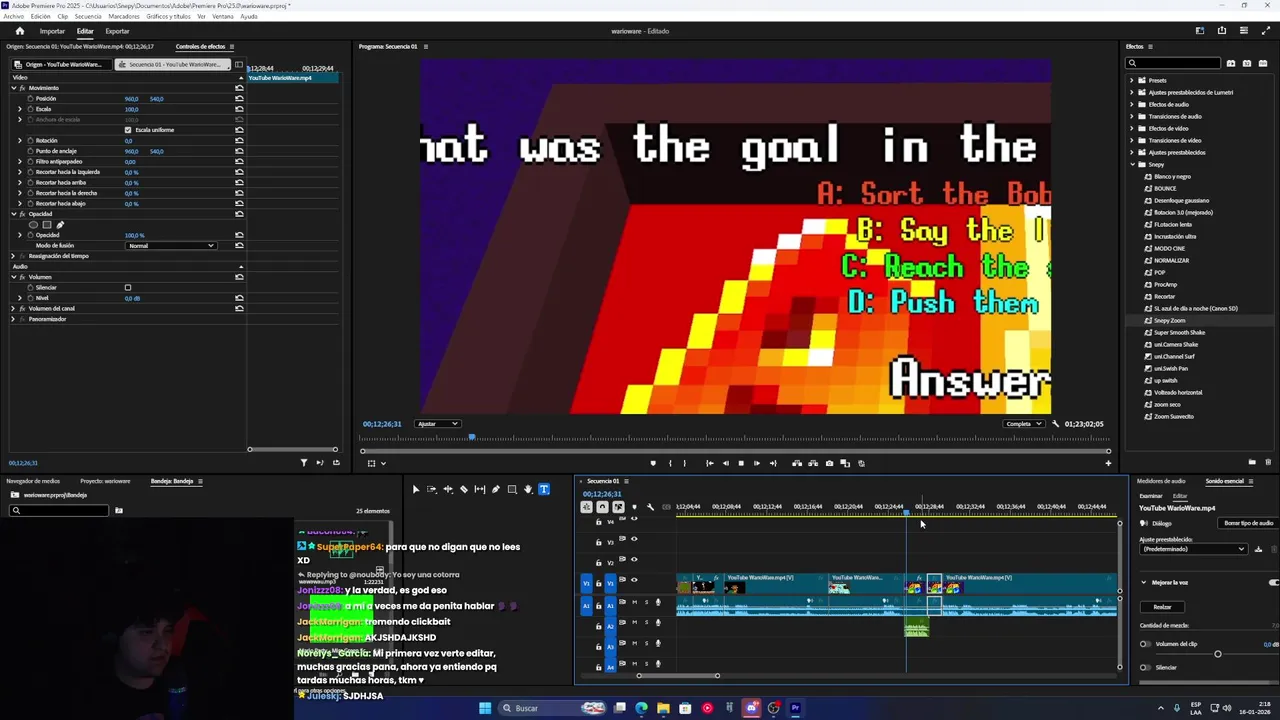Reset the Posición parameter
The width and height of the screenshot is (1280, 720).
coord(239,98)
